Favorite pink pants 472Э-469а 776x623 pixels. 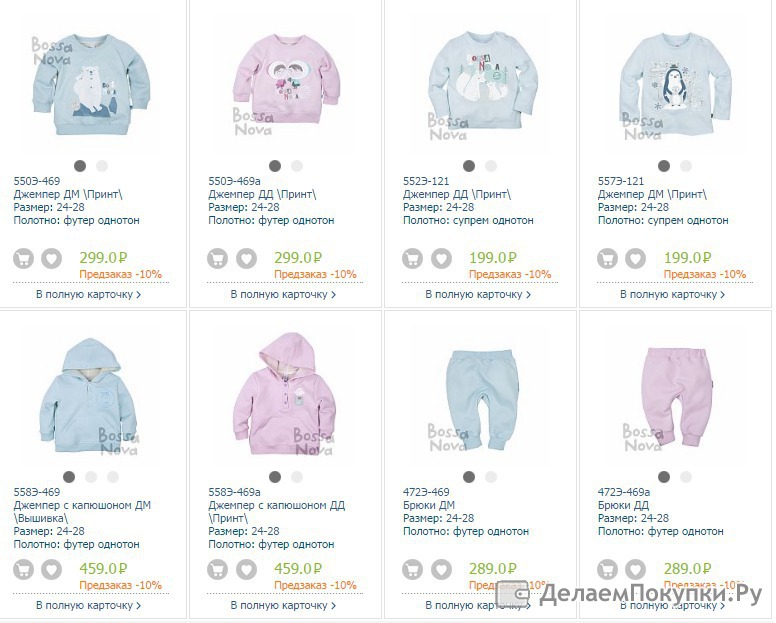(635, 570)
